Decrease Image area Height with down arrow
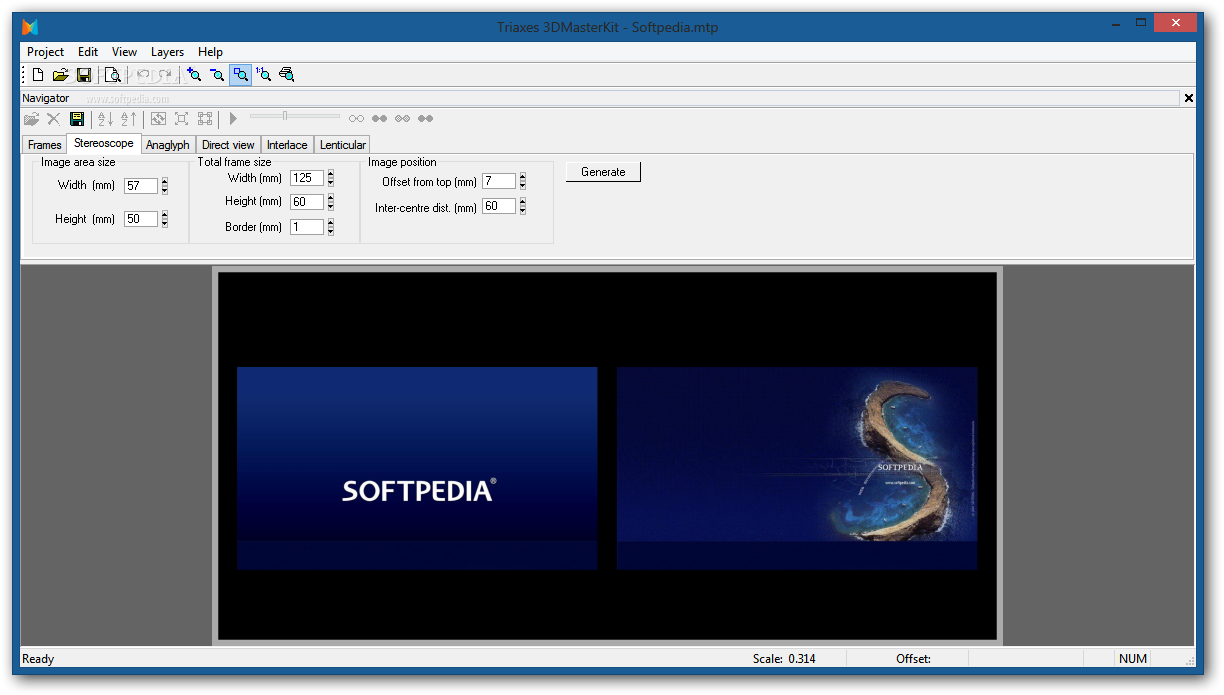The image size is (1224, 695). [x=165, y=223]
